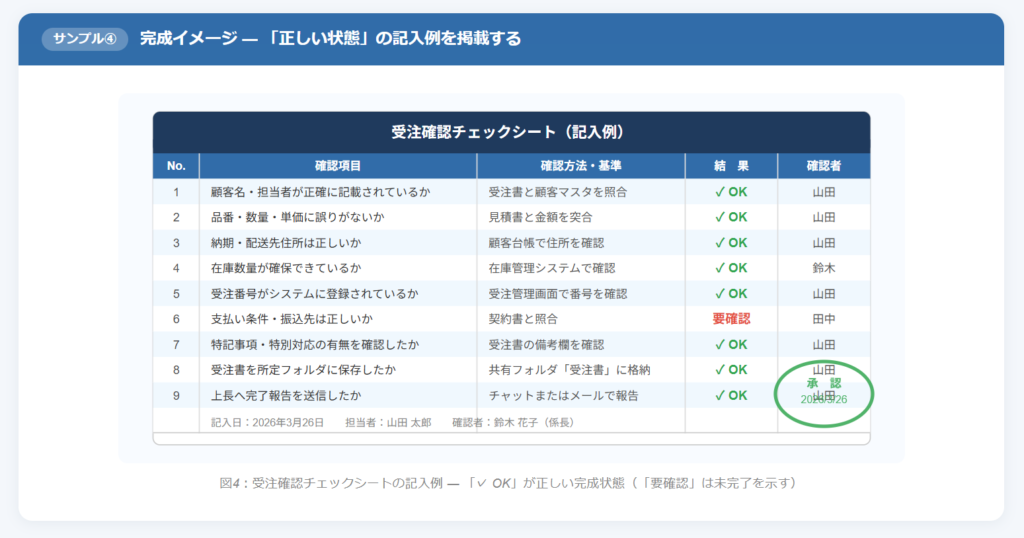This screenshot has height=538, width=1024.
Task: Click the 確認者 column header
Action: pos(824,166)
